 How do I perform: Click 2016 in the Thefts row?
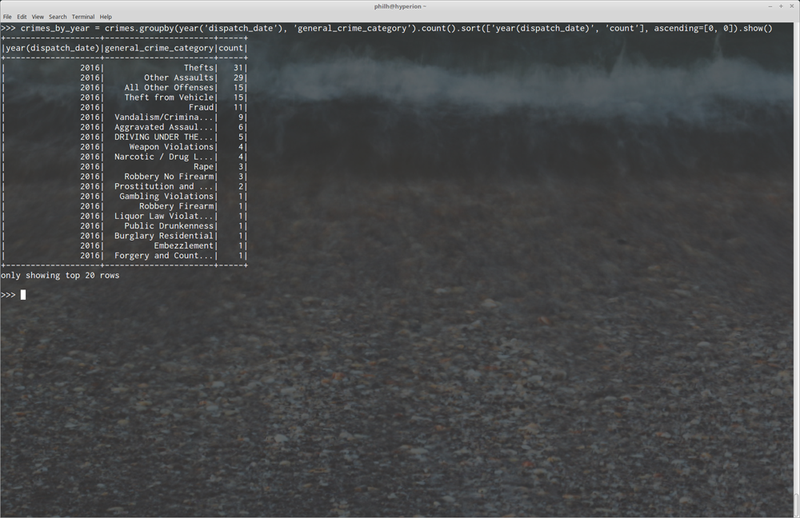(x=90, y=68)
